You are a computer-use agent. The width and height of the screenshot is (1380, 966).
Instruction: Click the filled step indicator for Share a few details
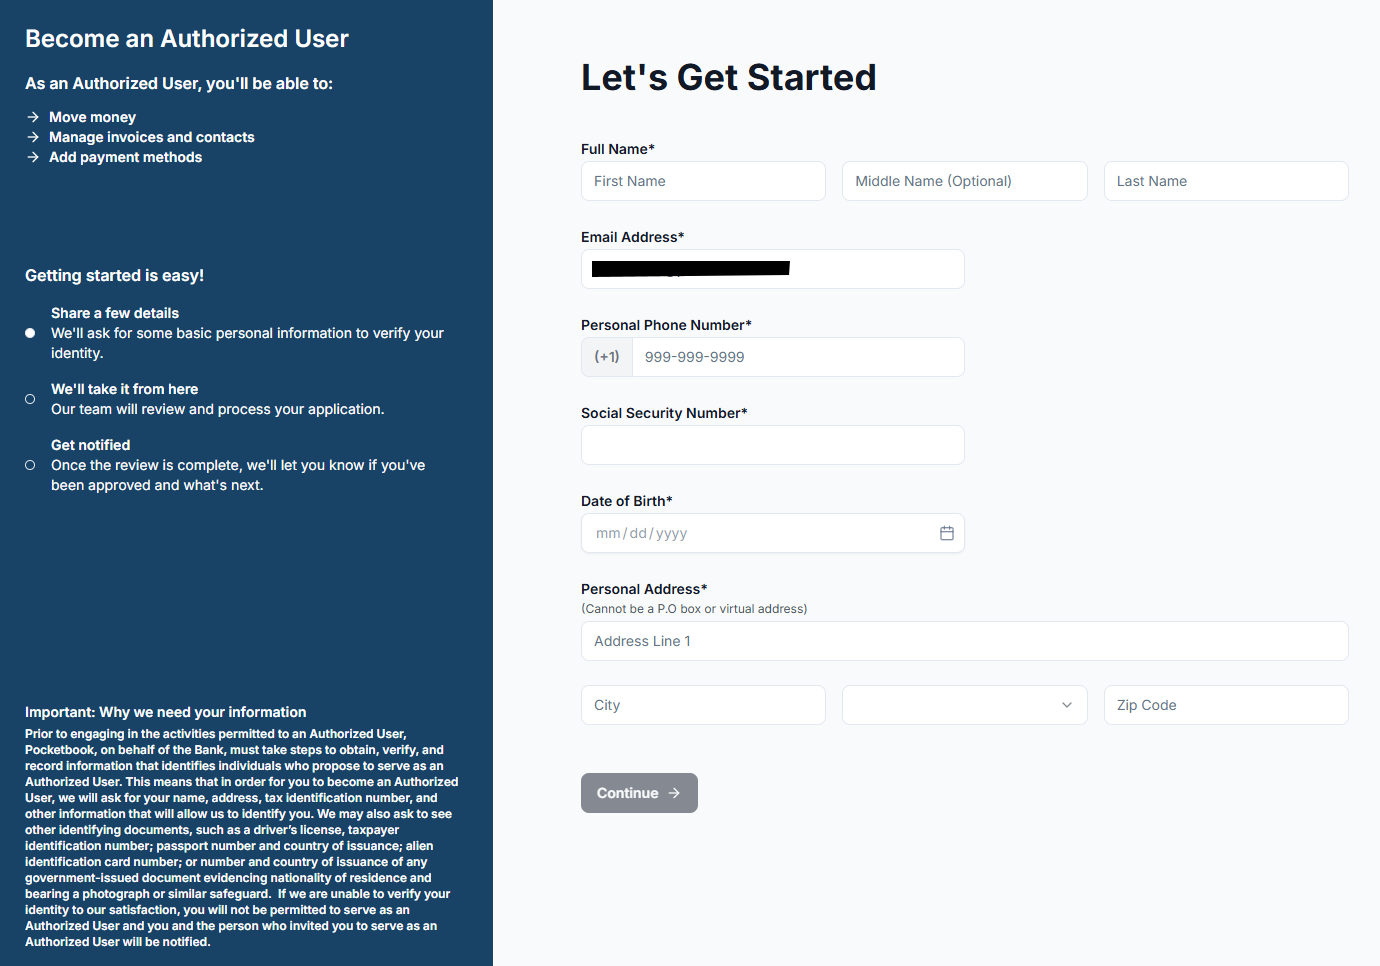pyautogui.click(x=30, y=333)
